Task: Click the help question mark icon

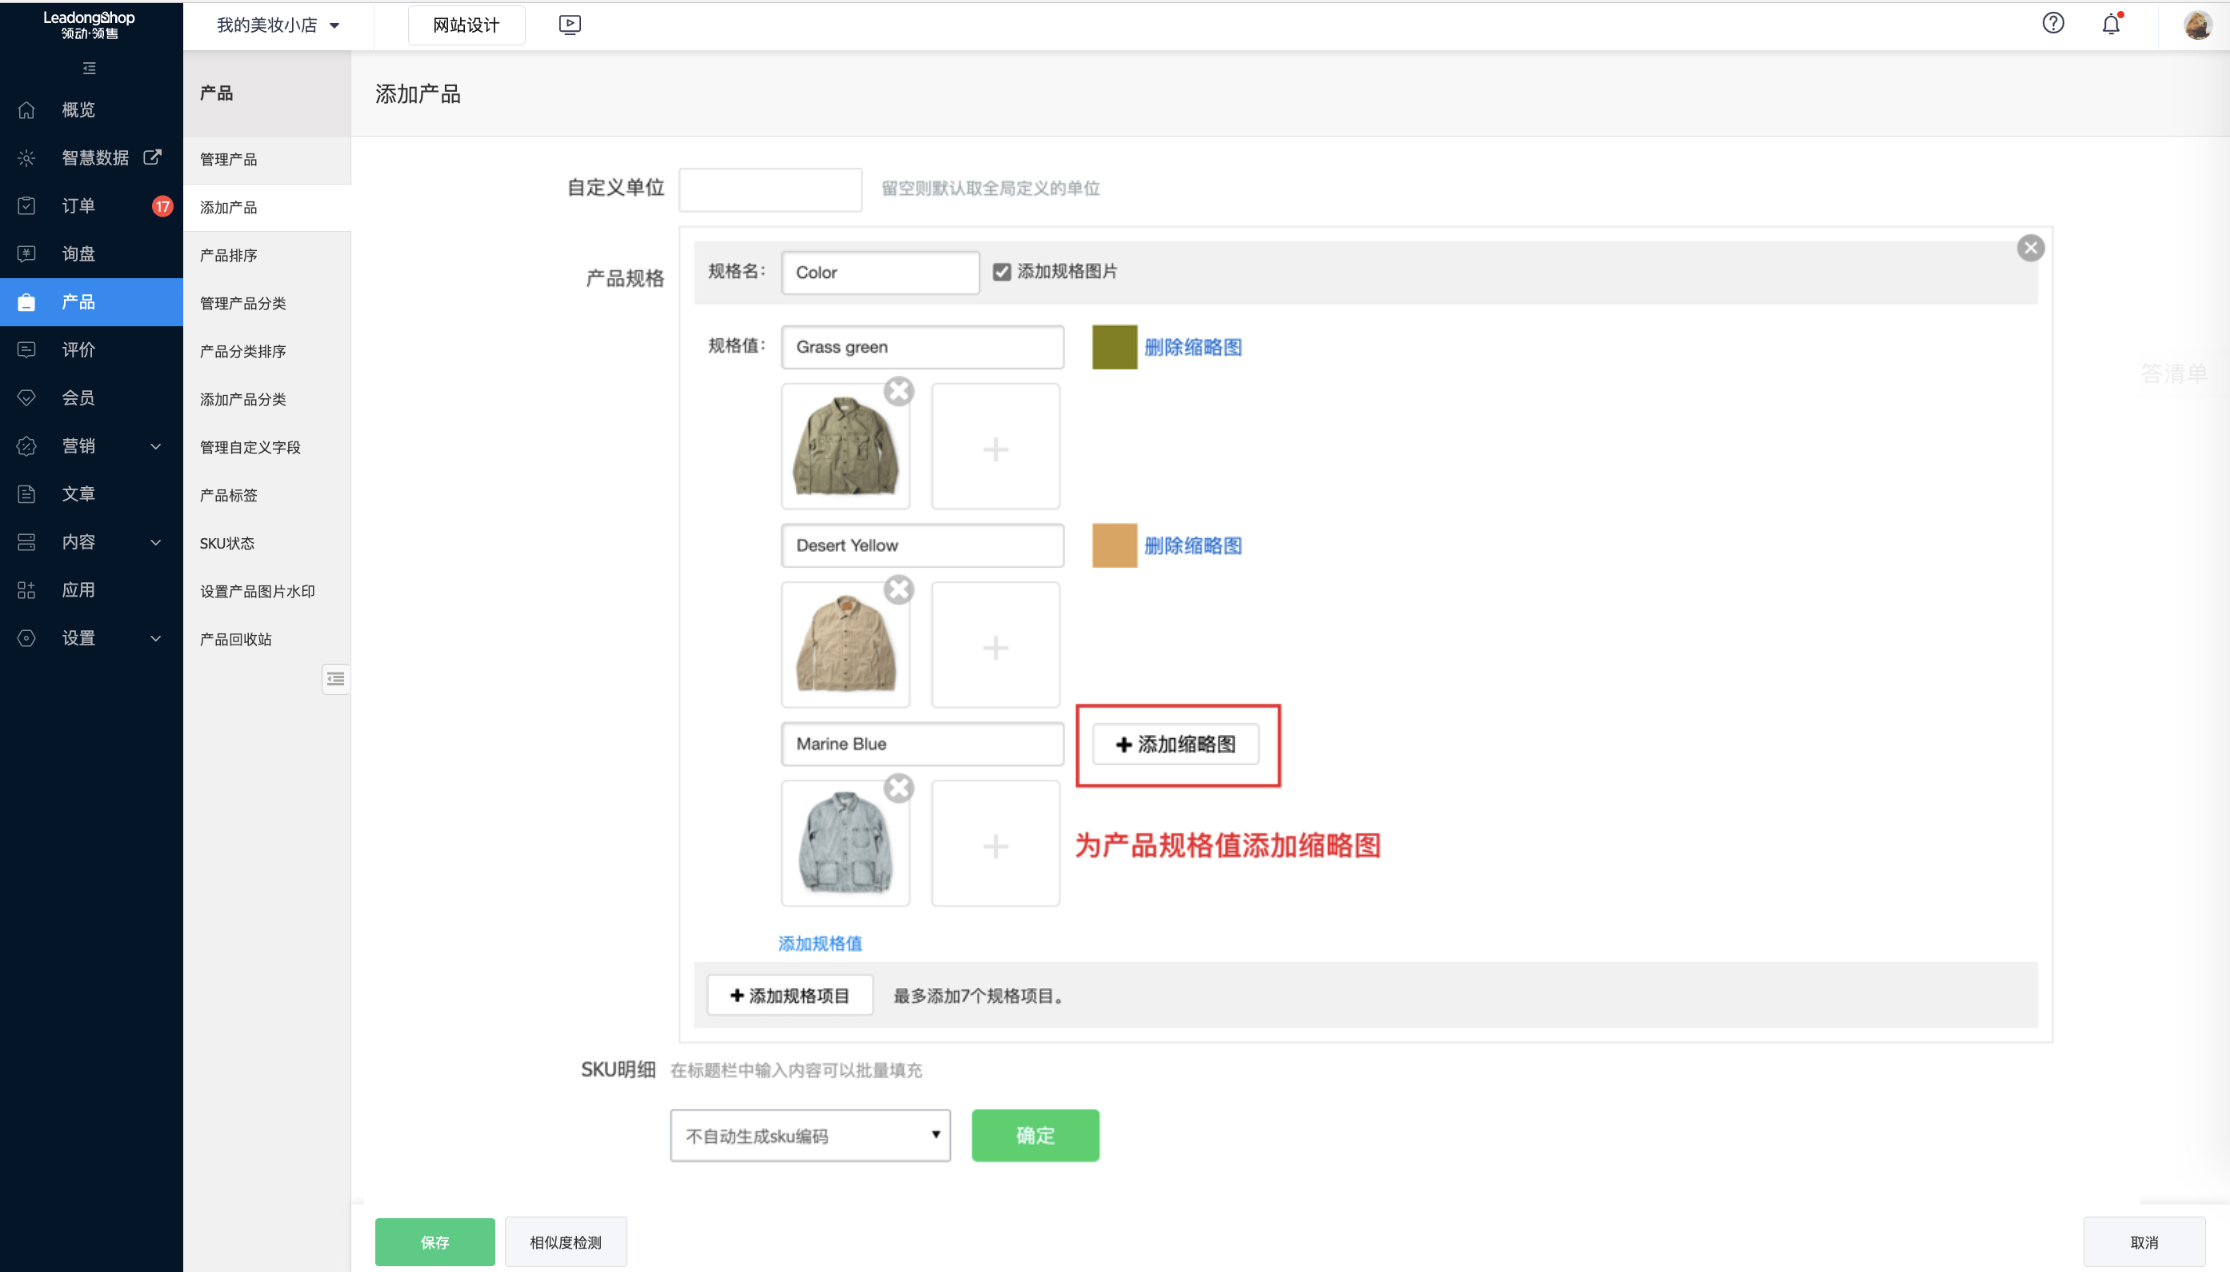Action: [x=2053, y=24]
